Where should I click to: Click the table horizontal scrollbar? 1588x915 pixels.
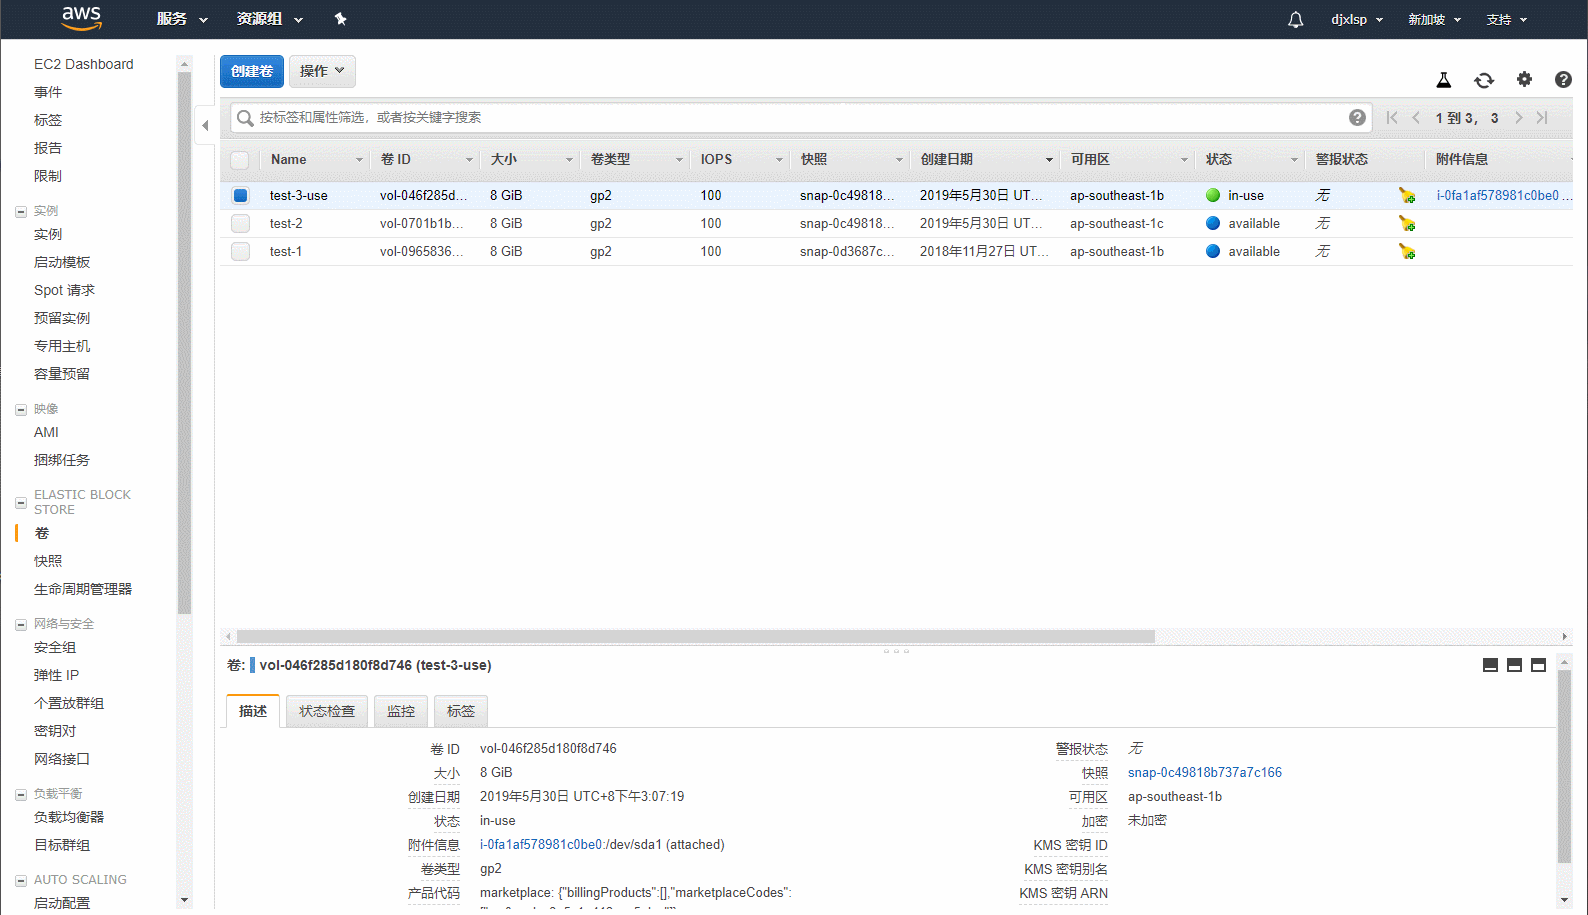(695, 636)
